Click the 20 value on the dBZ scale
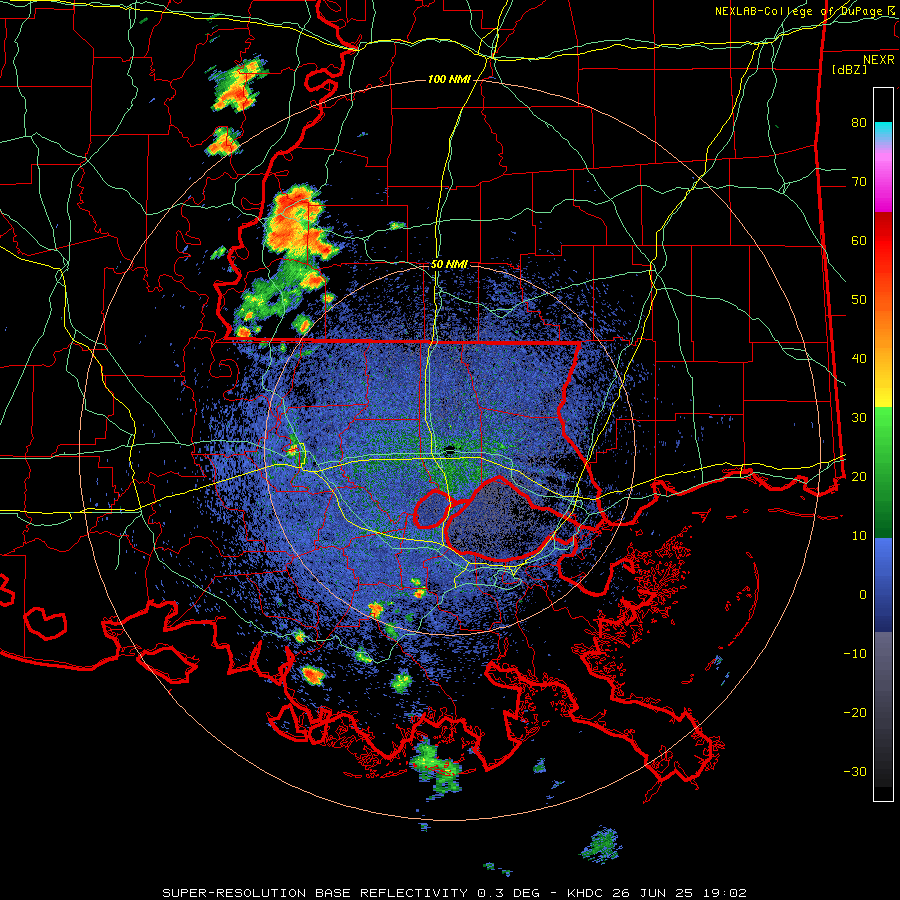The width and height of the screenshot is (900, 900). pyautogui.click(x=859, y=477)
